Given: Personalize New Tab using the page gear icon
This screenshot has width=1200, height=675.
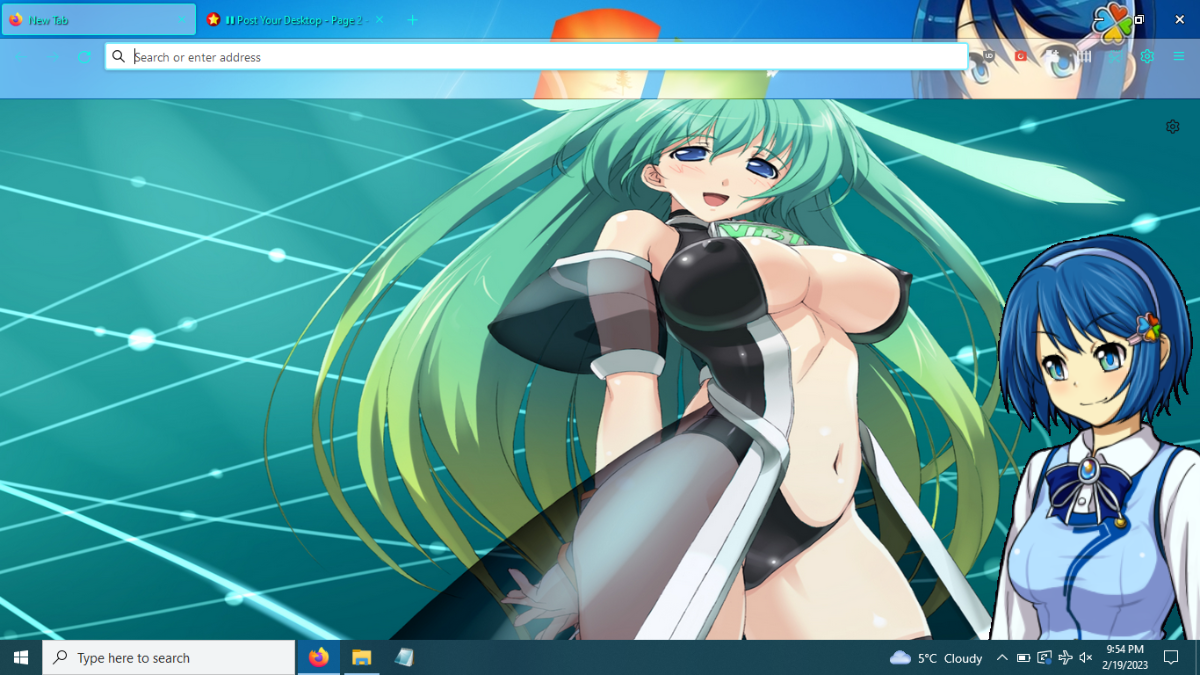Looking at the screenshot, I should pos(1172,127).
